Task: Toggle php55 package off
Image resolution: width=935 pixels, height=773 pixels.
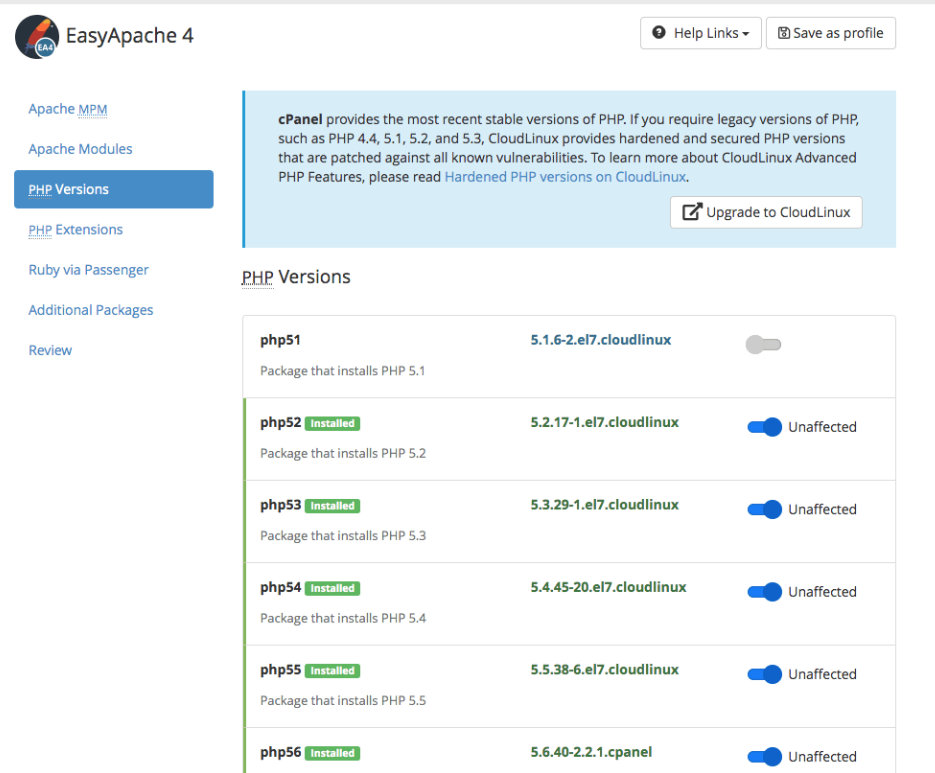Action: pyautogui.click(x=764, y=674)
